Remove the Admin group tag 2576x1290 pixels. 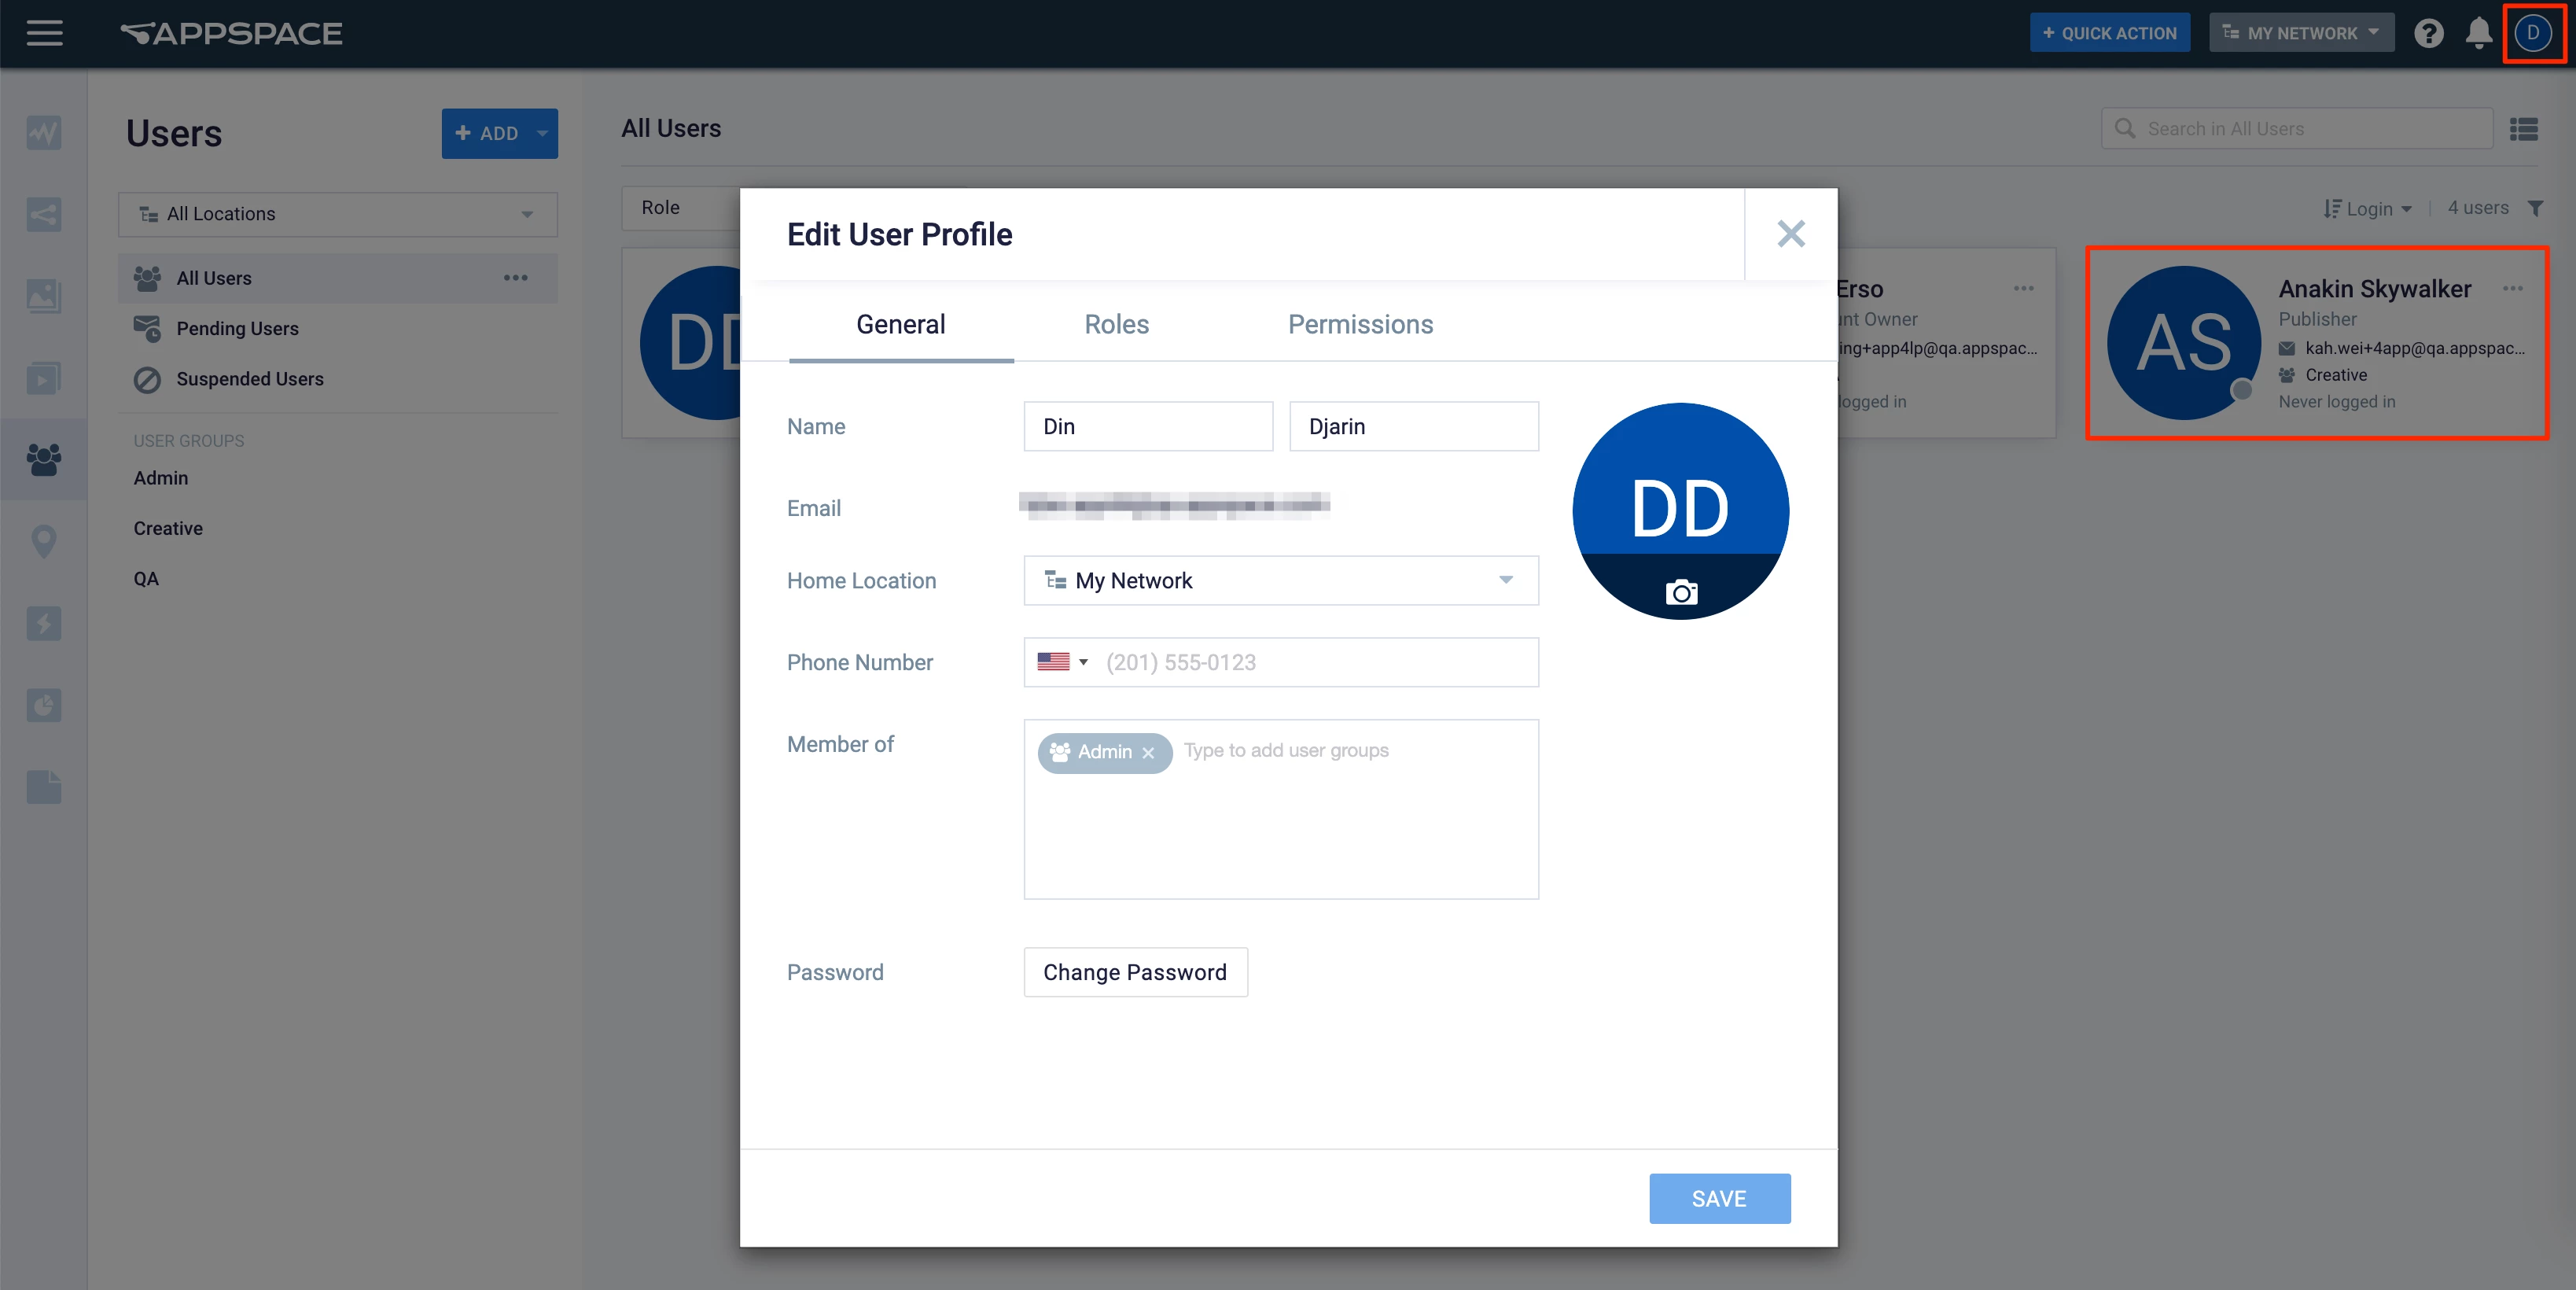click(x=1148, y=753)
